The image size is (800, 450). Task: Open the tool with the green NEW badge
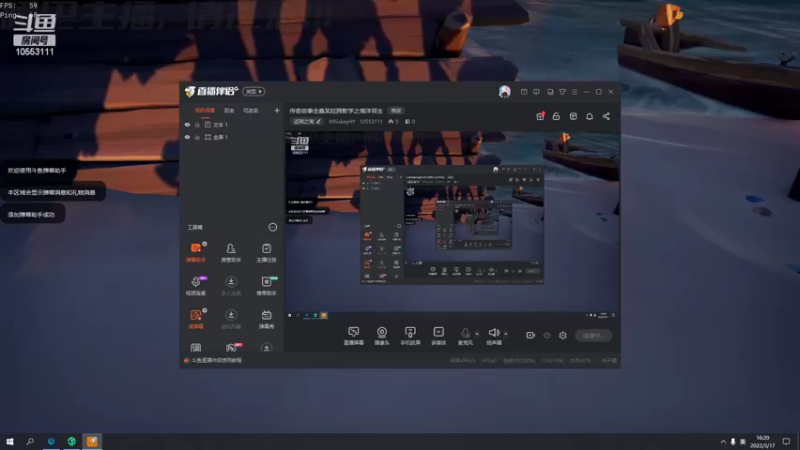point(266,286)
